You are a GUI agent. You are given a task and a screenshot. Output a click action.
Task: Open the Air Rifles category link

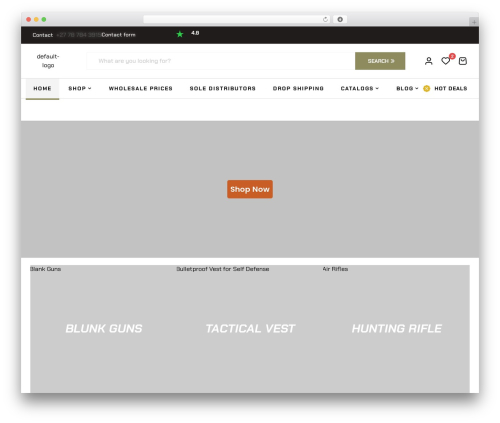tap(335, 269)
